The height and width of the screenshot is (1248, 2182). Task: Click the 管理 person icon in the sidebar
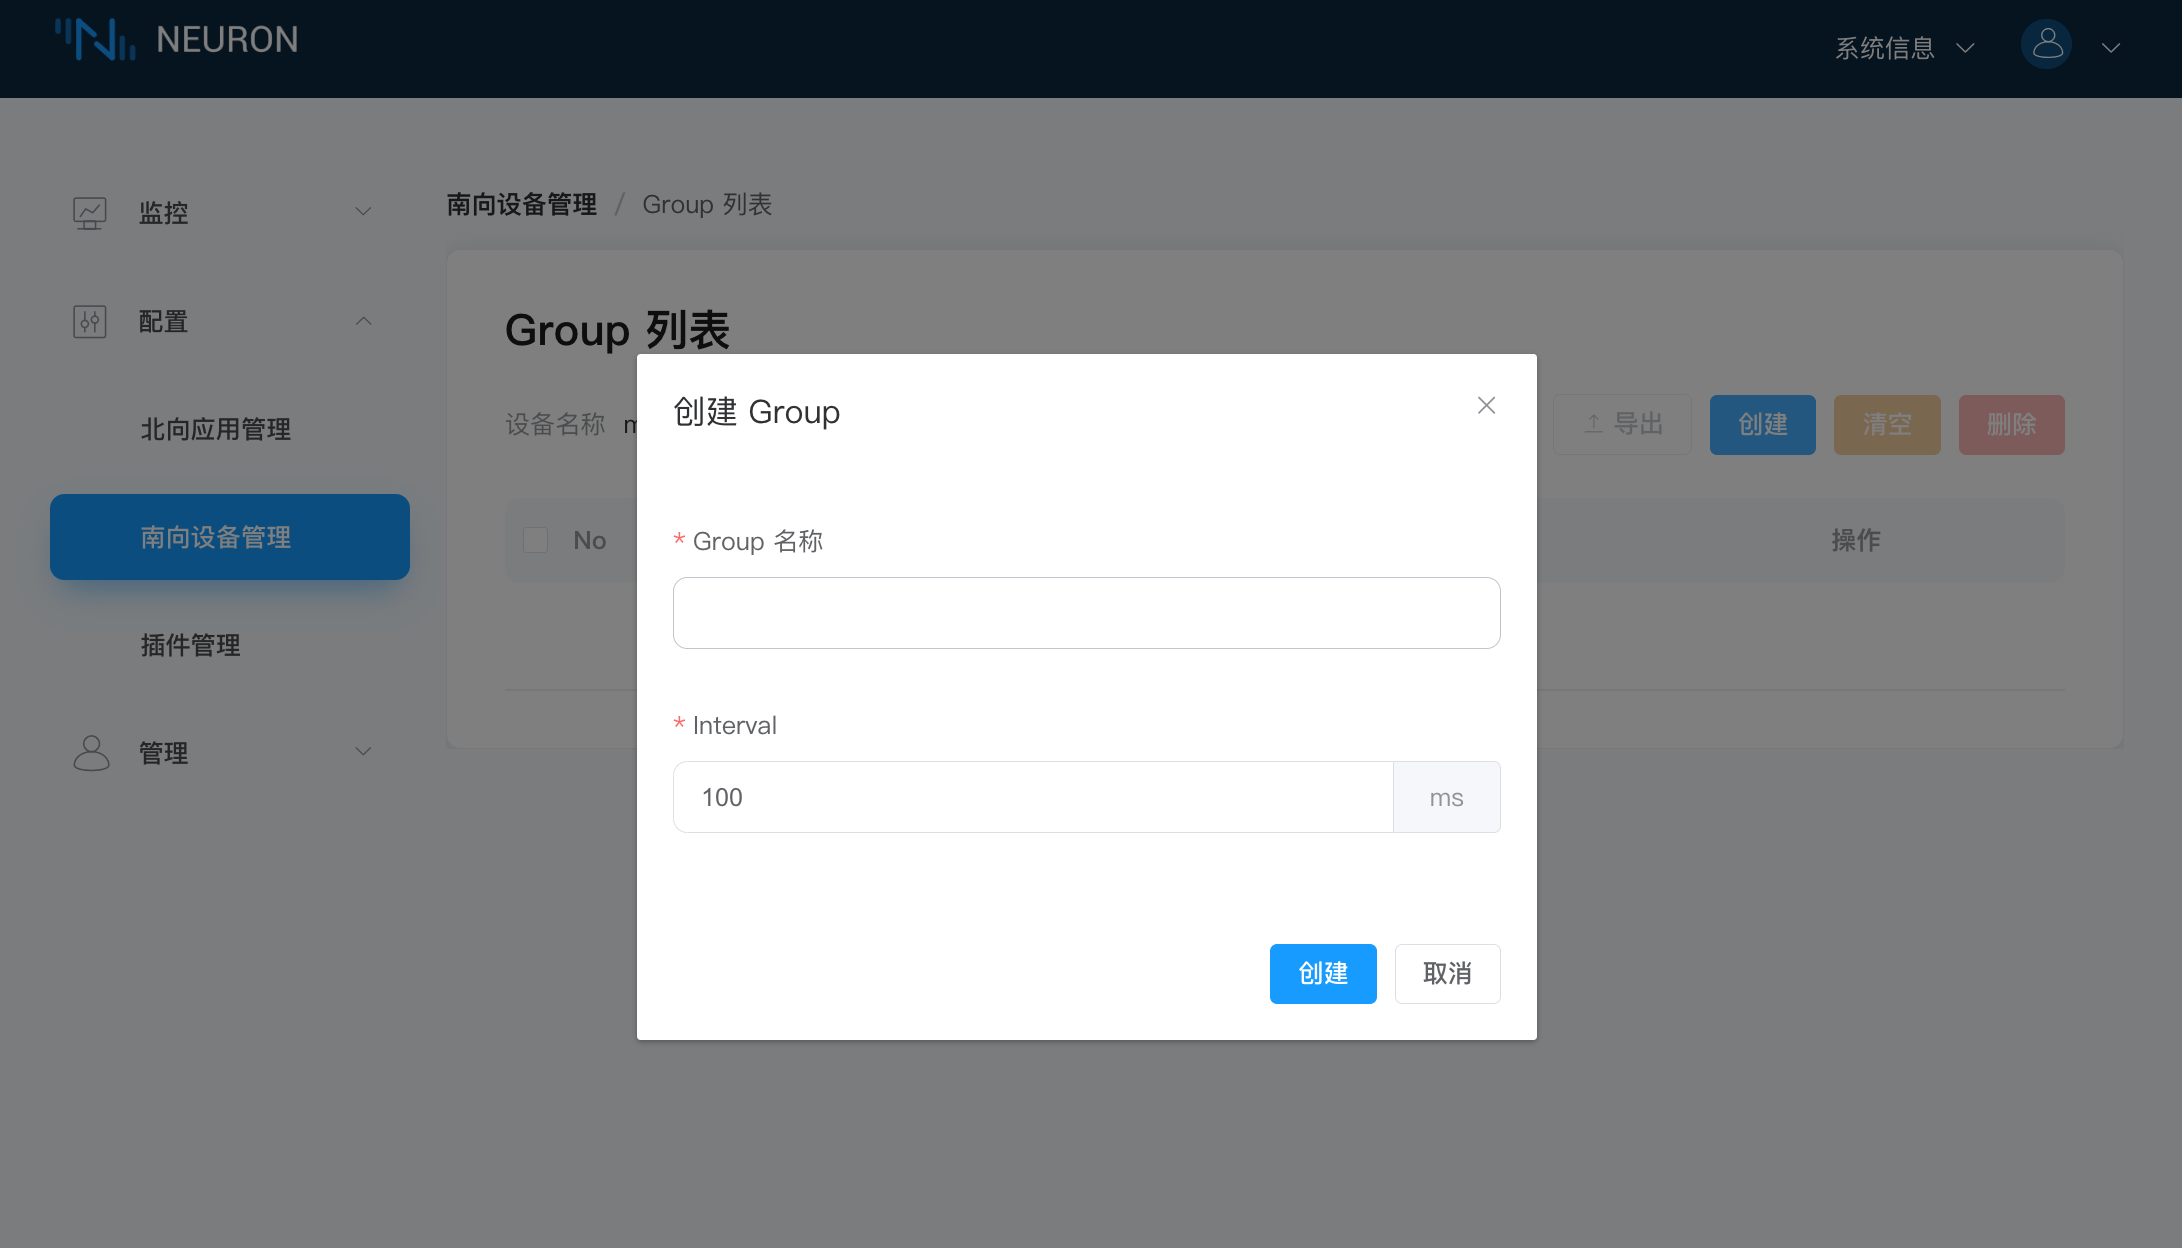(x=90, y=752)
